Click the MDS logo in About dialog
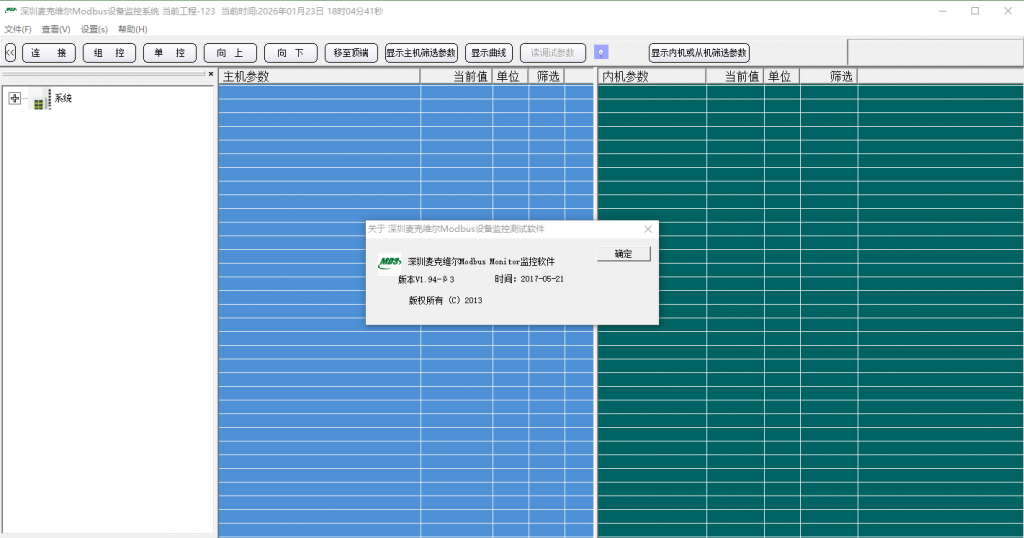 (389, 263)
